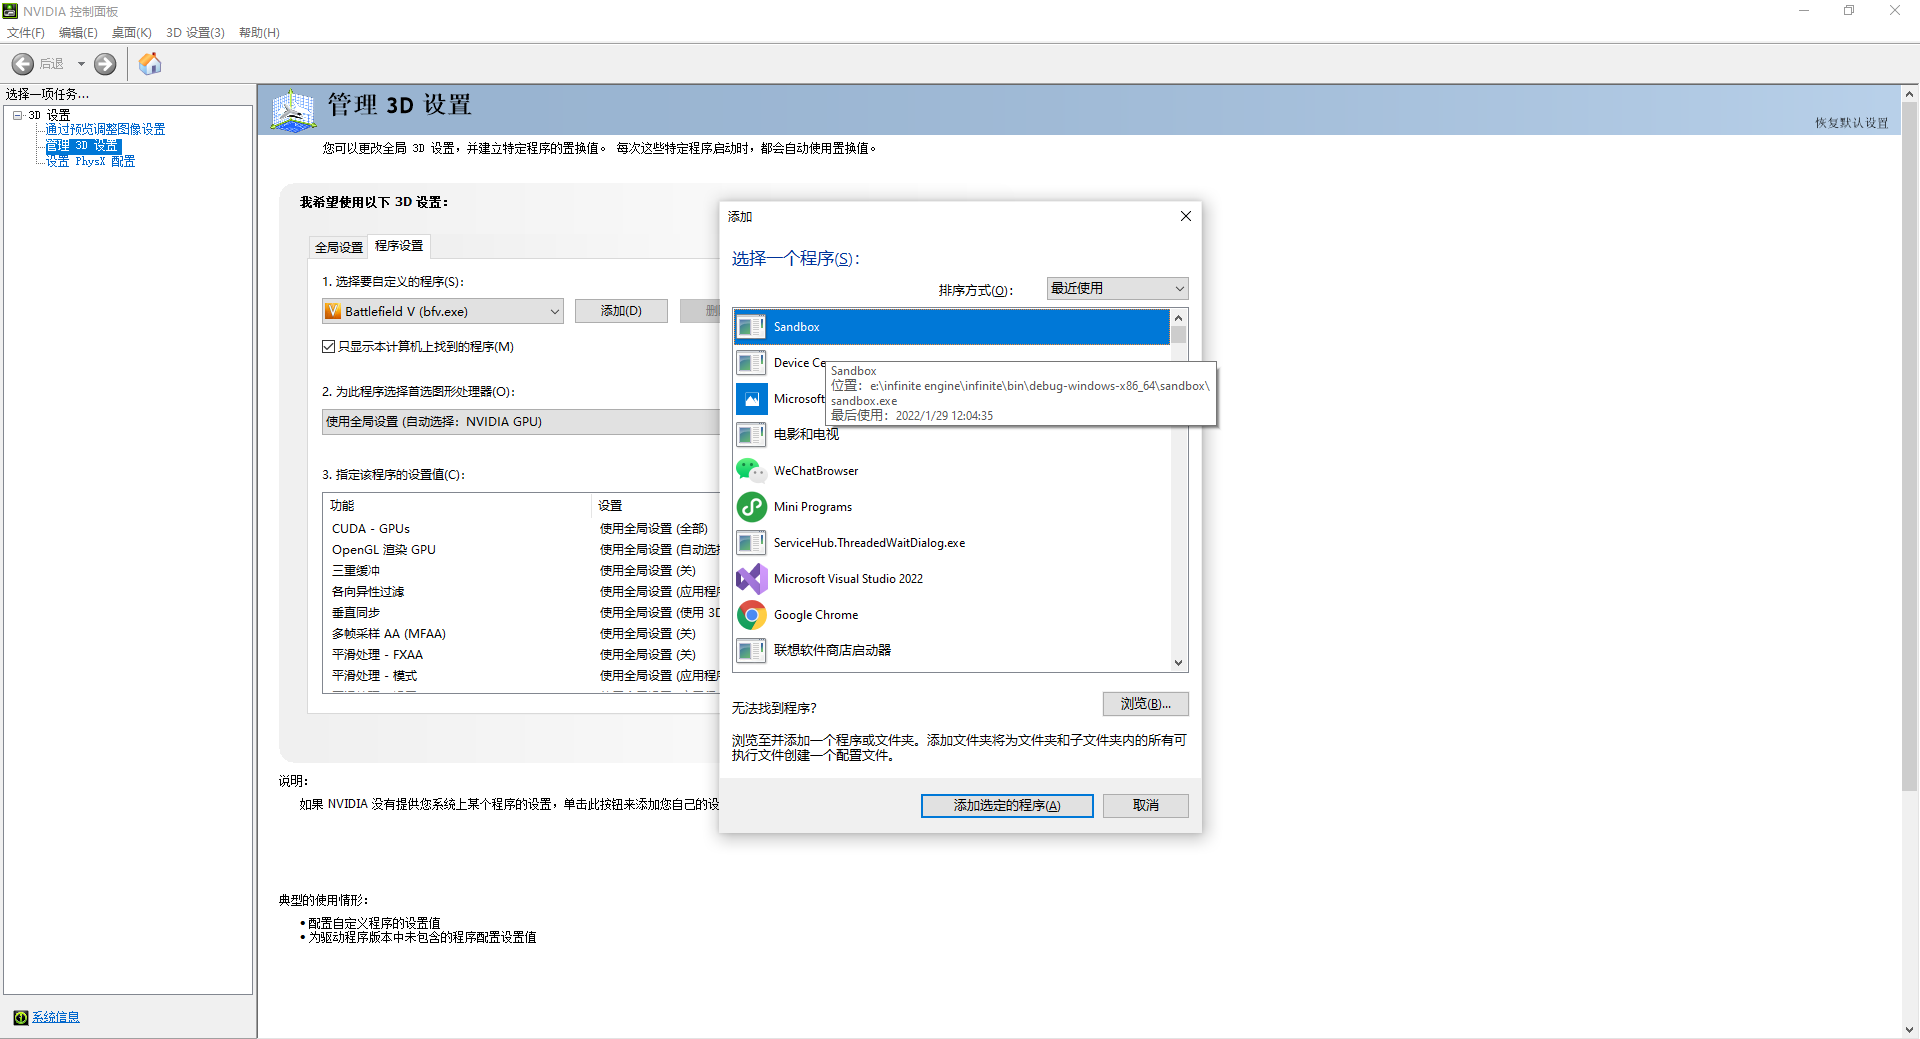Open the 排序方式 最近使用 dropdown
This screenshot has width=1920, height=1039.
pos(1117,289)
